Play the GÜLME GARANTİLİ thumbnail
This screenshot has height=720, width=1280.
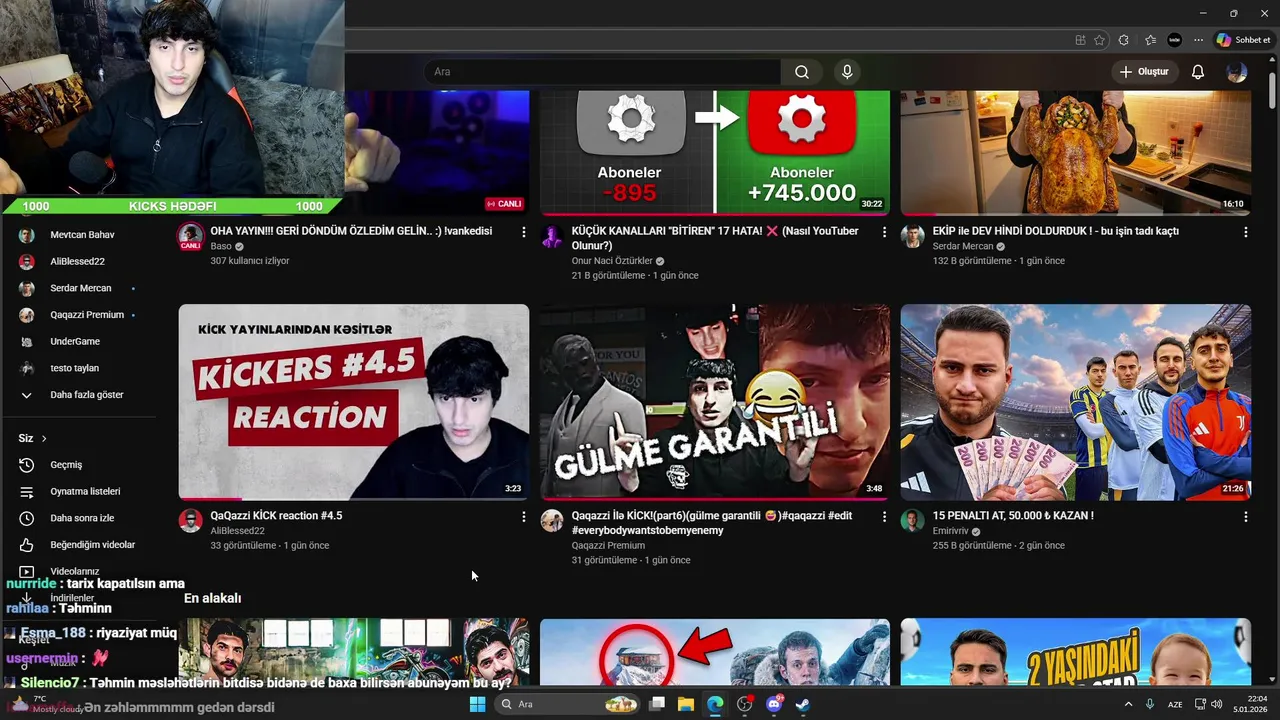(715, 402)
